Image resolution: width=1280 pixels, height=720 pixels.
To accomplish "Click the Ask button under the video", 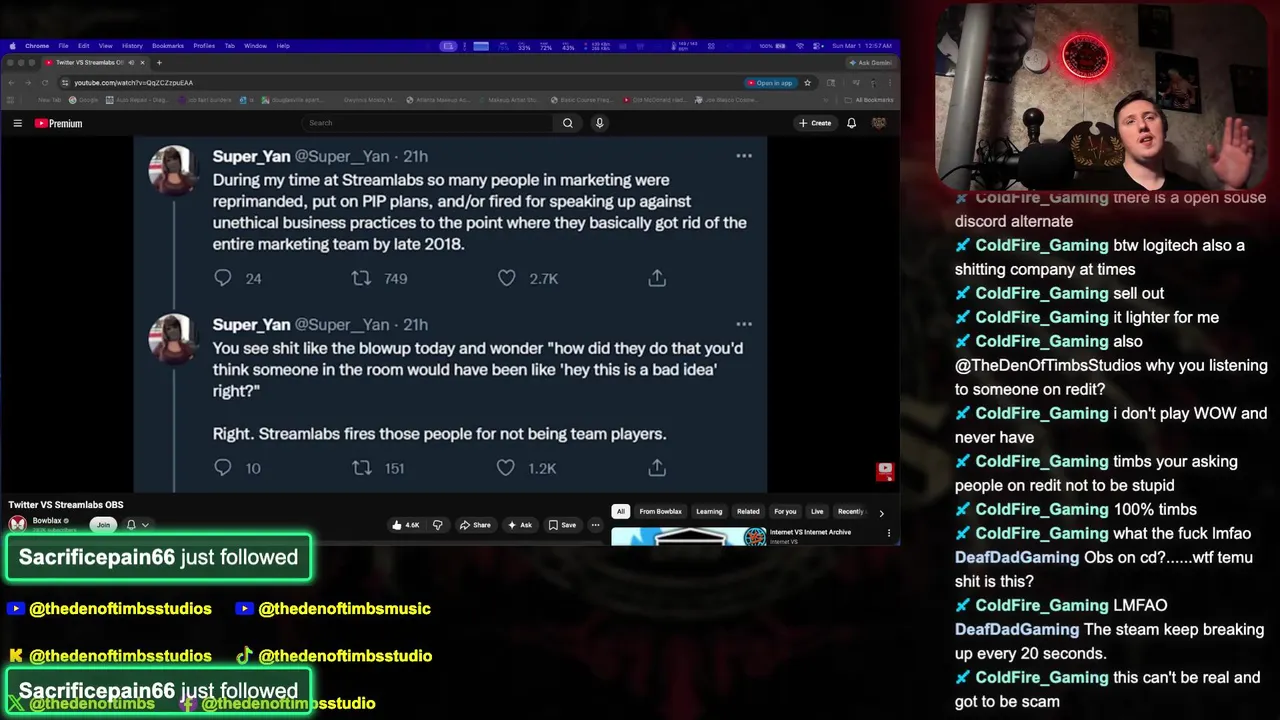I will [520, 525].
